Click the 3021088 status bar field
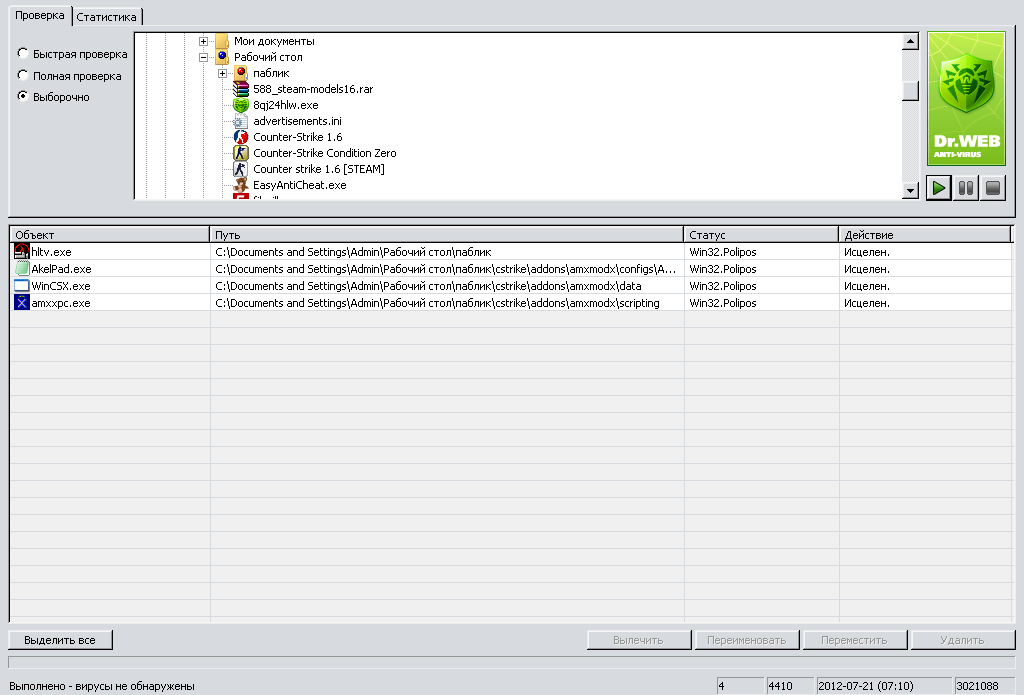The height and width of the screenshot is (695, 1024). (984, 686)
